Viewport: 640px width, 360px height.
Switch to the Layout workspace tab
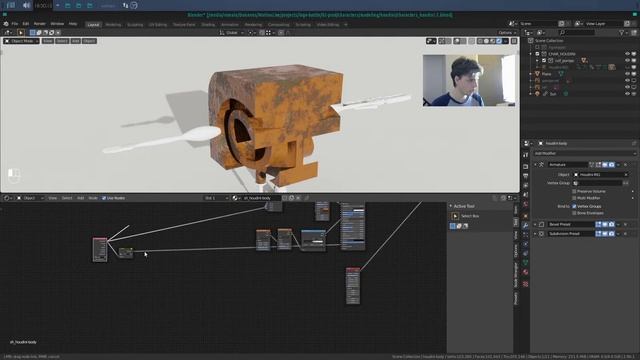93,24
